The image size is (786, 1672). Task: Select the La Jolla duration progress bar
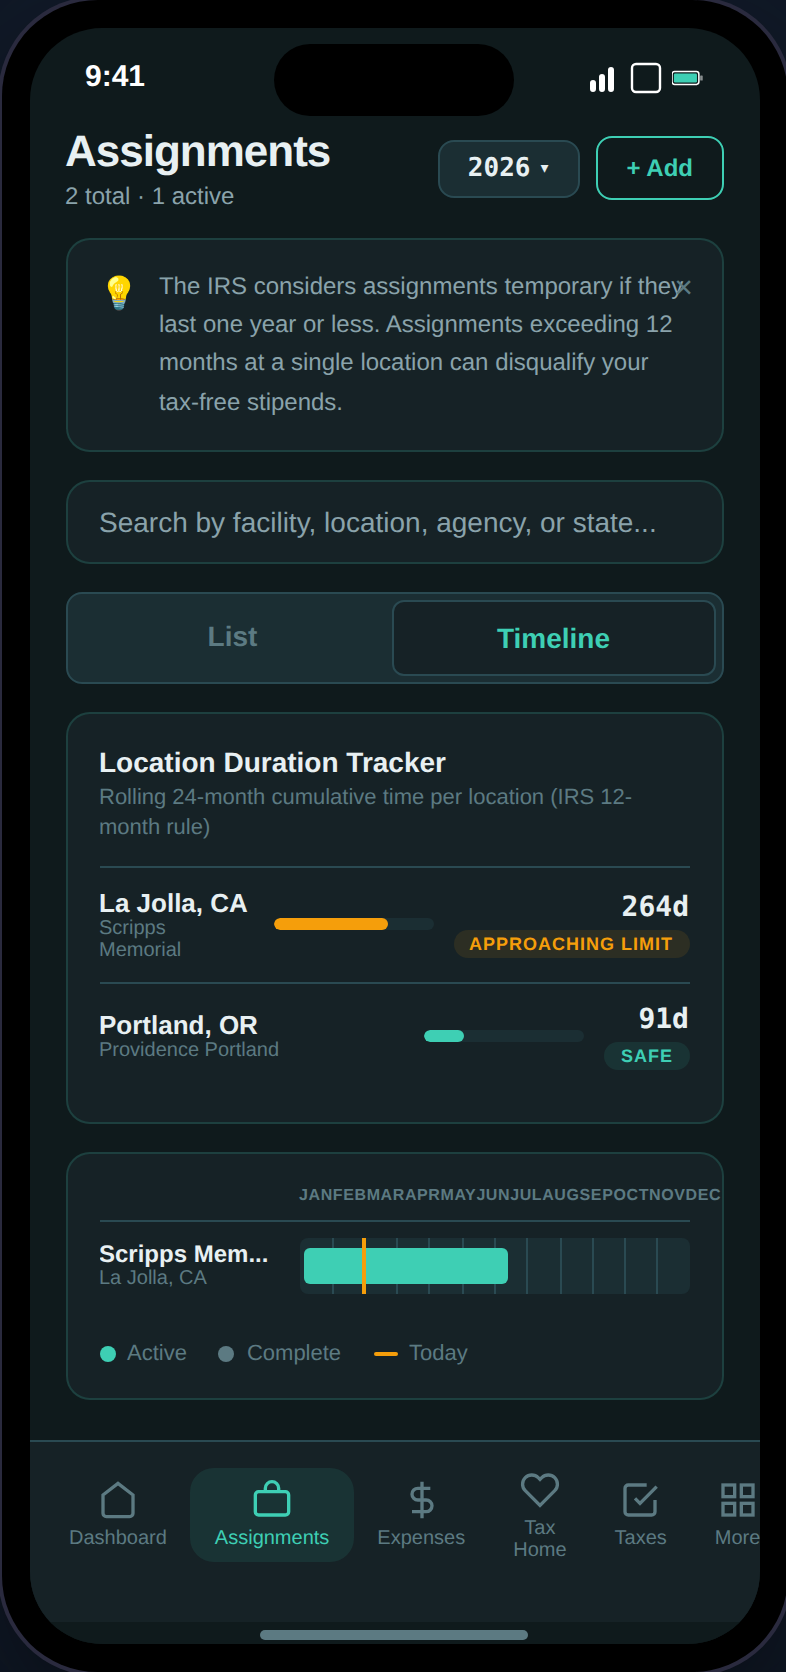(354, 924)
